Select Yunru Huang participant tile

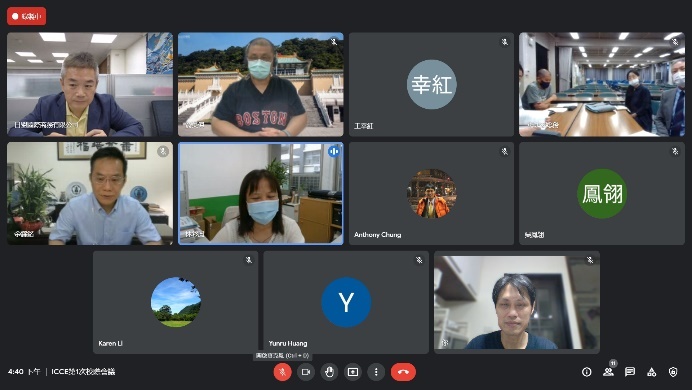[346, 302]
